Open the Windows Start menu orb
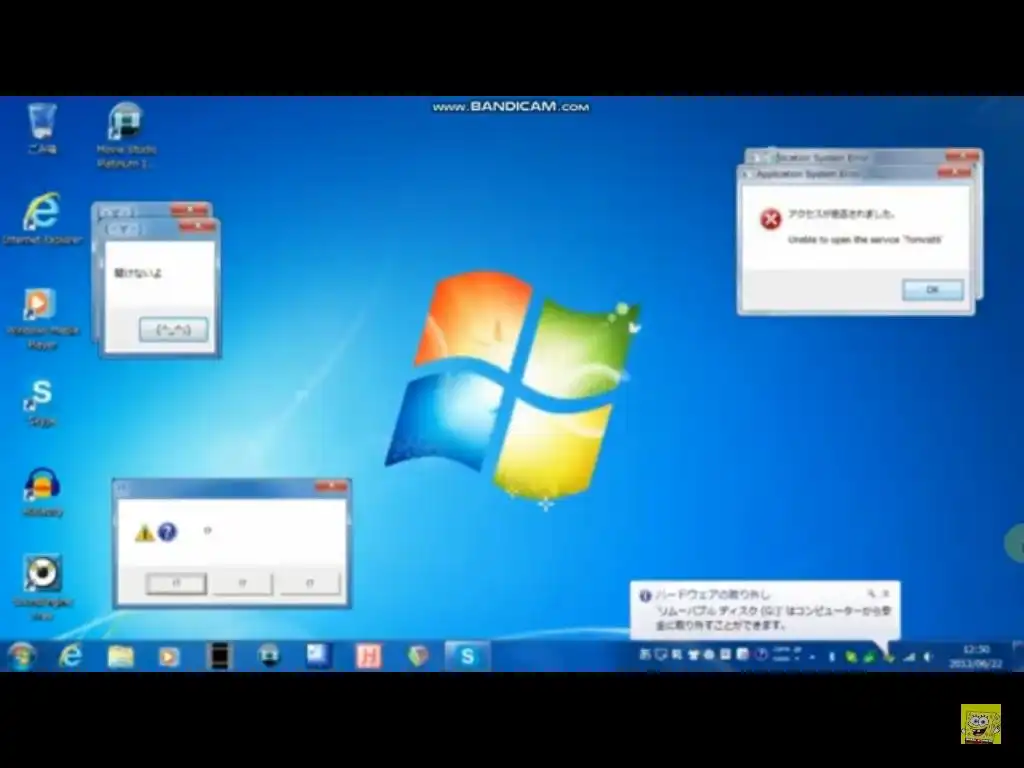The image size is (1024, 768). [x=22, y=656]
